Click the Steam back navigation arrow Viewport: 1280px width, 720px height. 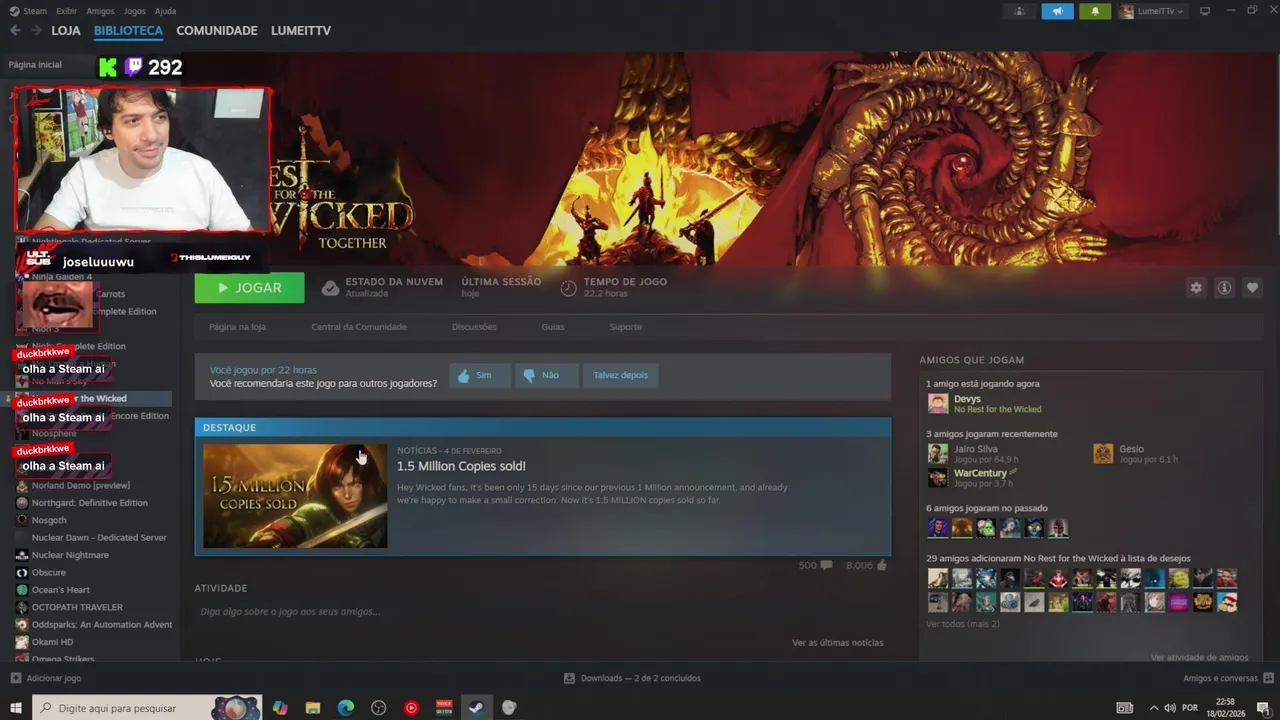tap(15, 31)
